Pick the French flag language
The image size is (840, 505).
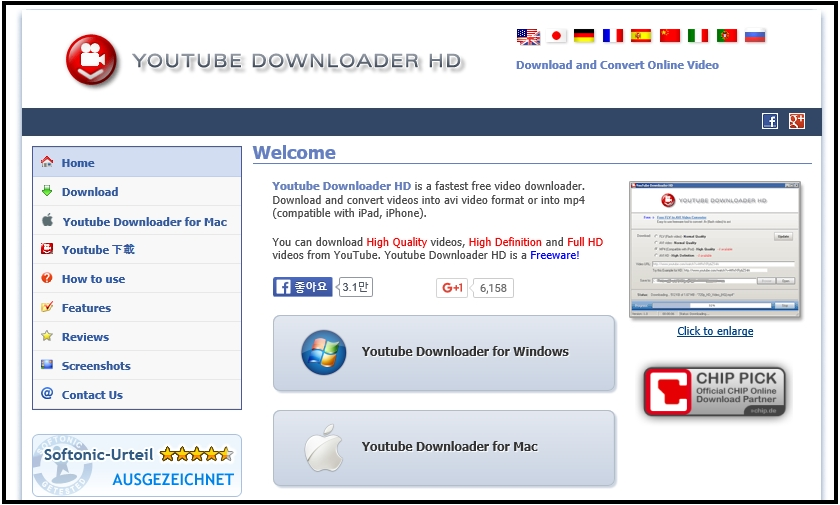point(612,36)
